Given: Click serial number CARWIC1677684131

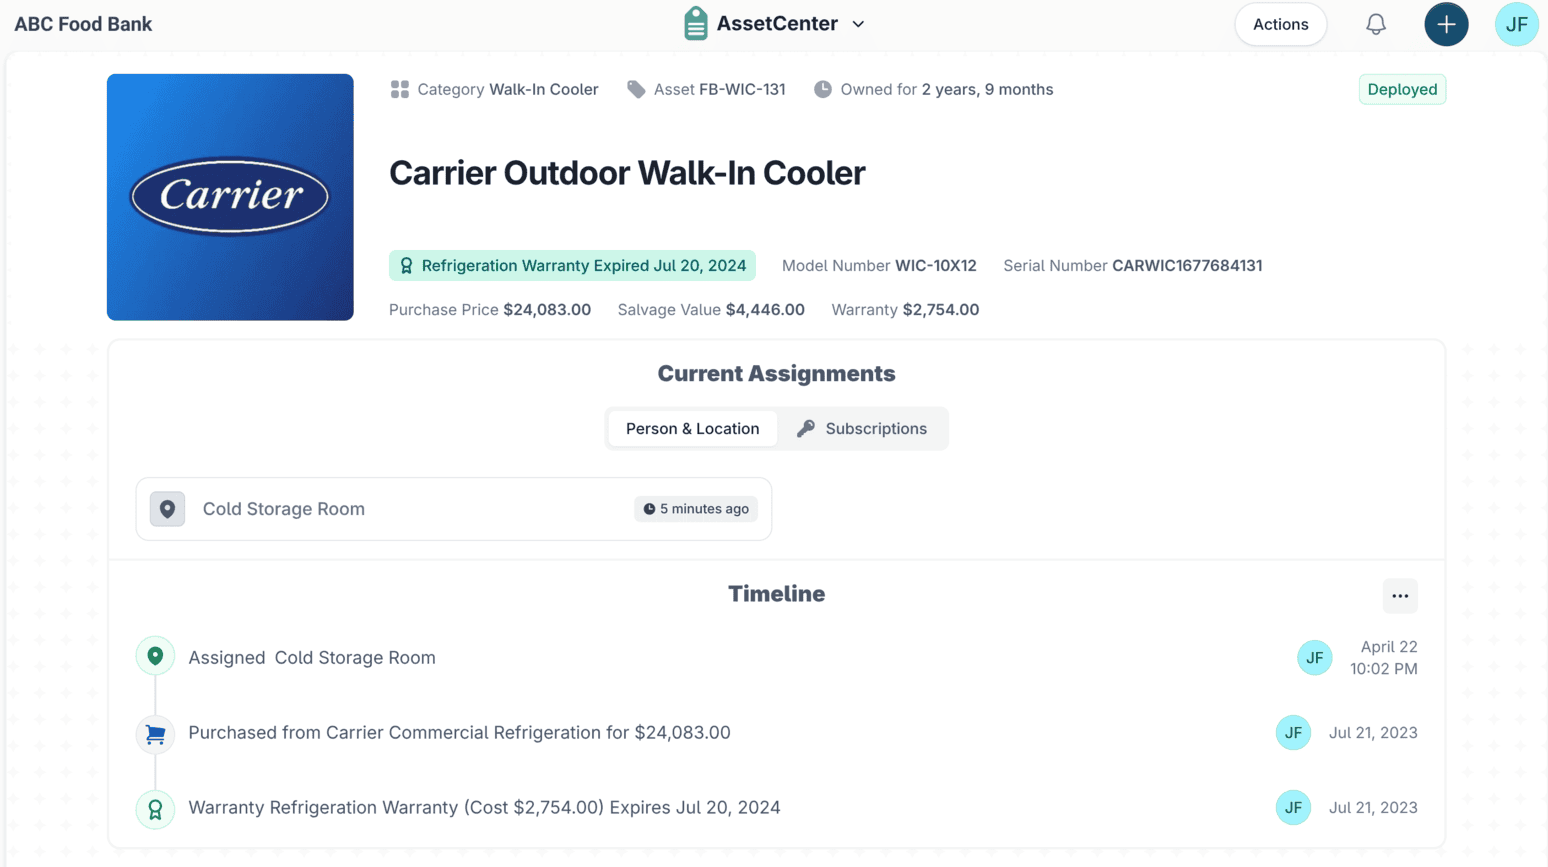Looking at the screenshot, I should click(x=1187, y=265).
